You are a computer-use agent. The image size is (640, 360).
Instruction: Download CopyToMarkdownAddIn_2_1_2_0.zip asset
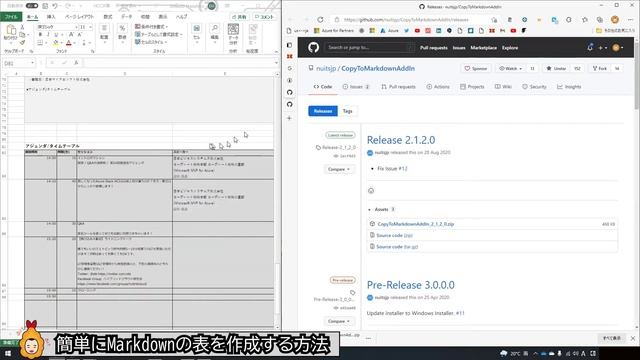(416, 224)
